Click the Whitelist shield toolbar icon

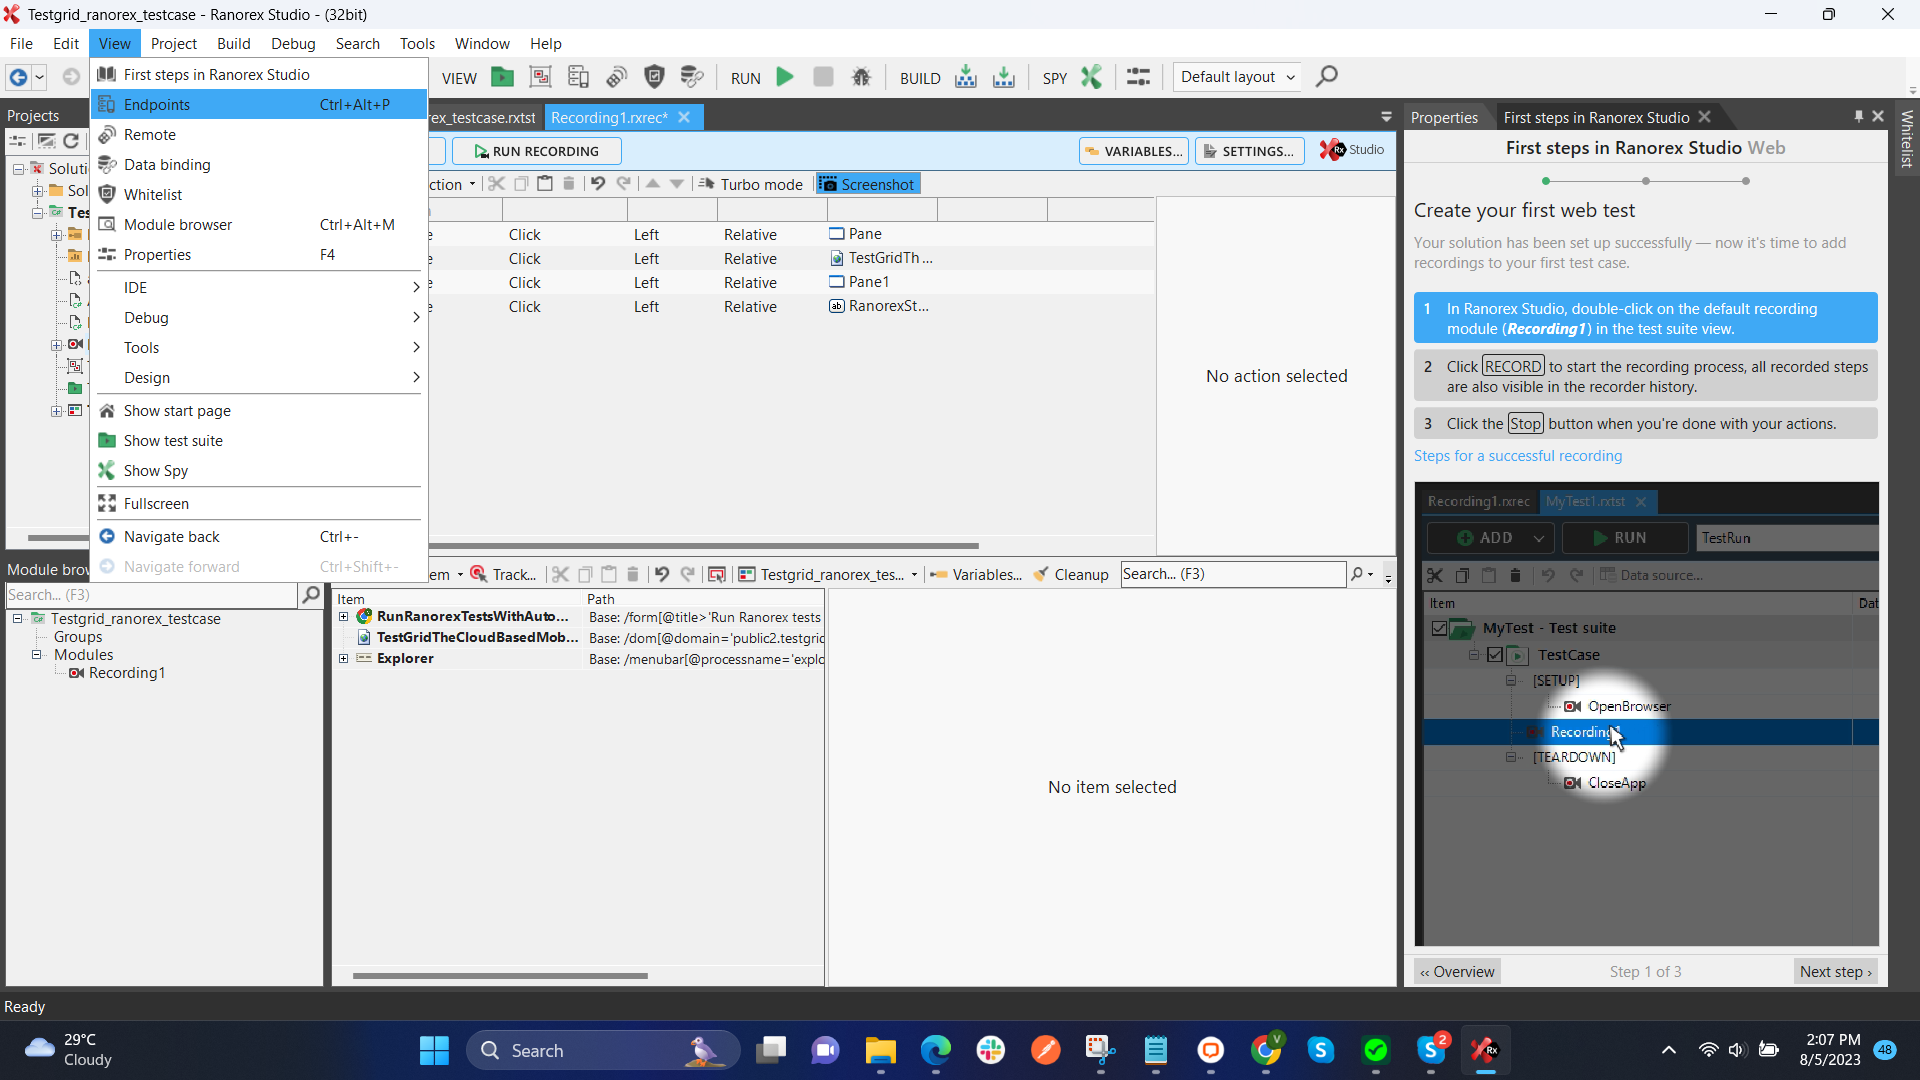[x=654, y=77]
